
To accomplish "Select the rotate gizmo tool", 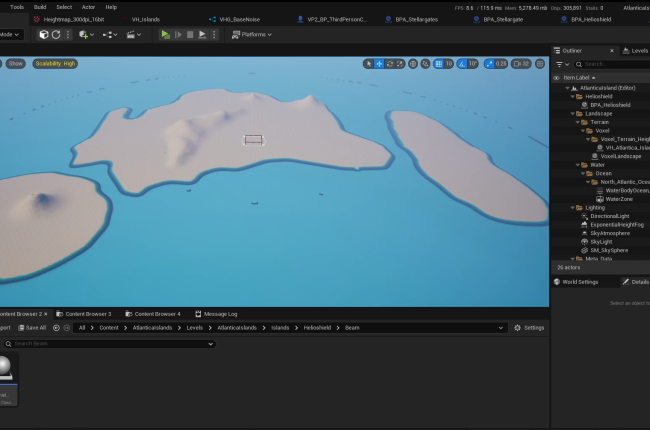I will click(x=390, y=64).
